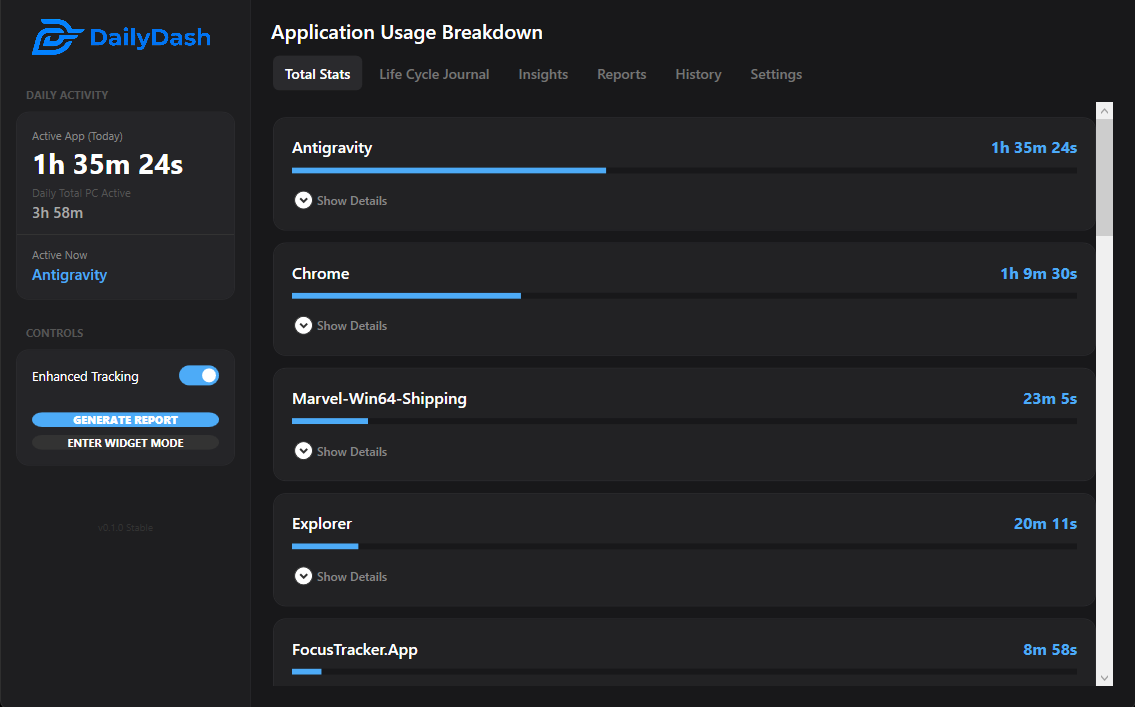Click the scrollbar up arrow

(x=1104, y=111)
